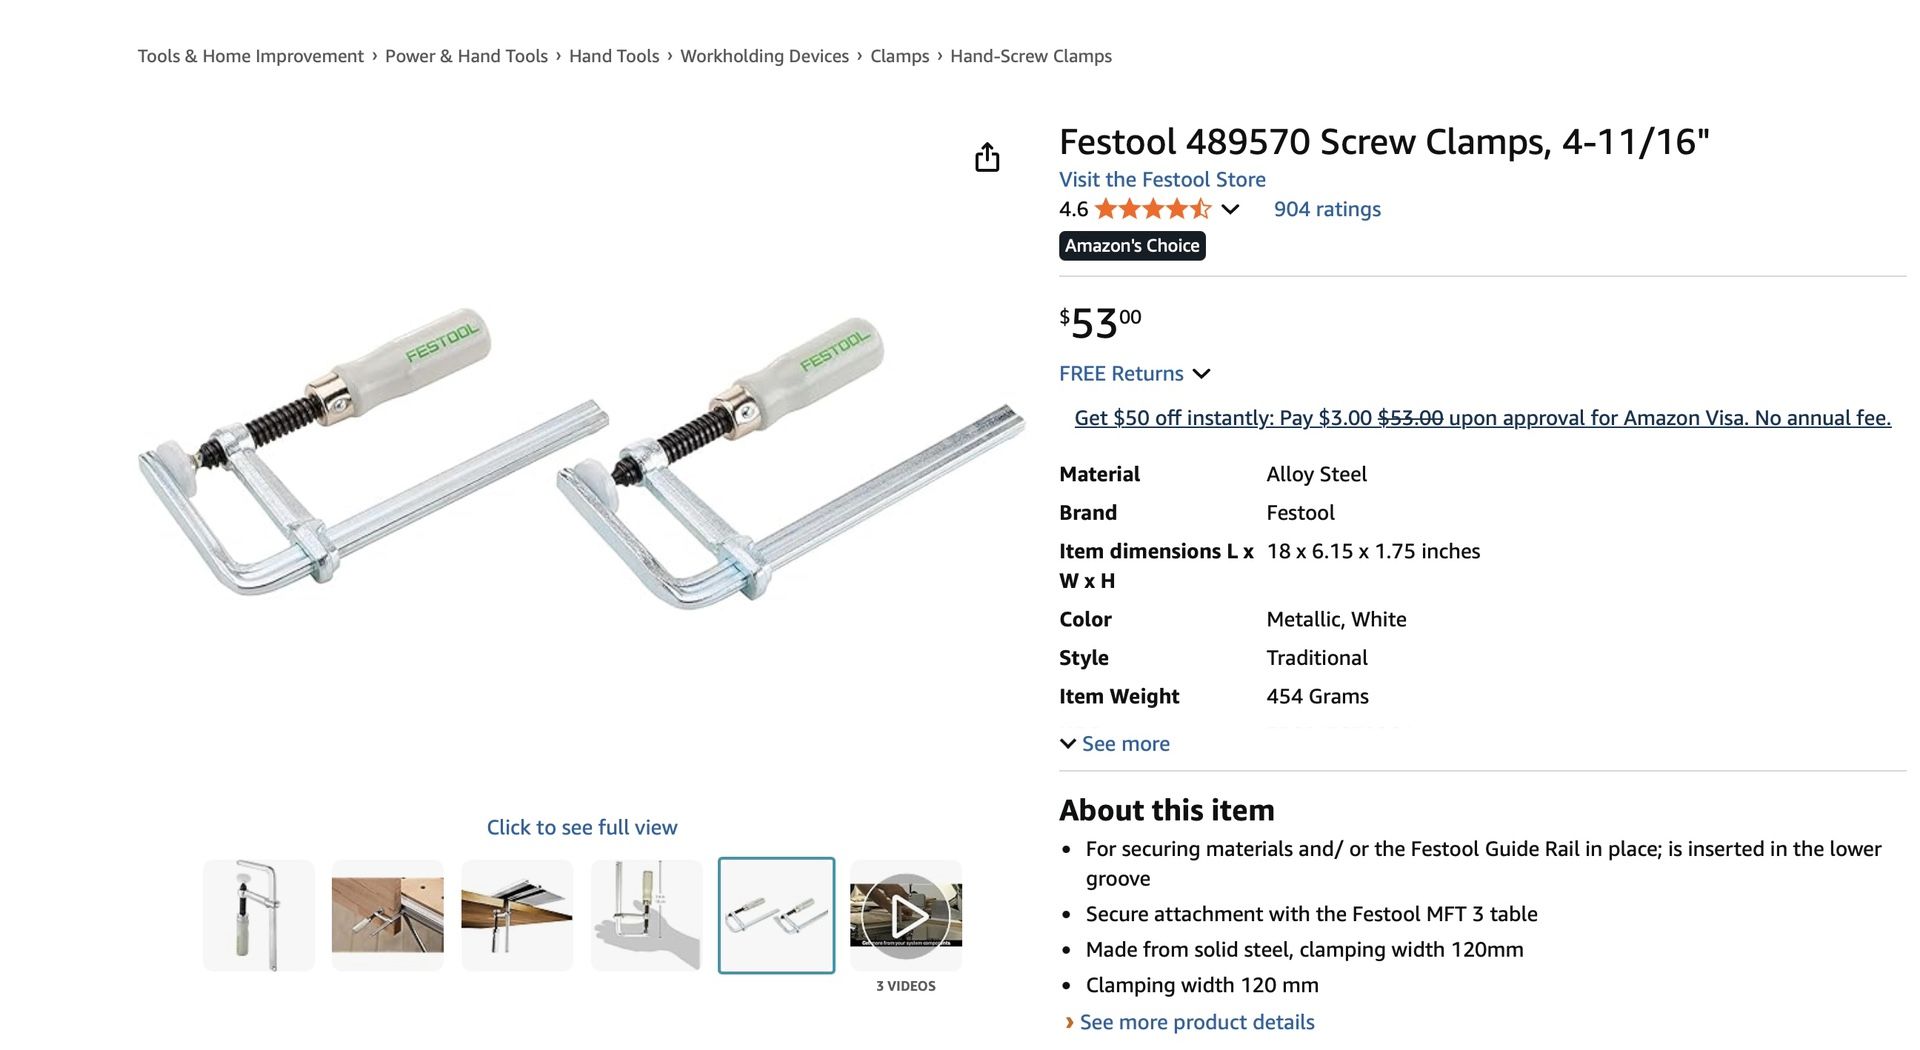Go to Hand Tools breadcrumb
Screen dimensions: 1920x1050
(x=614, y=56)
